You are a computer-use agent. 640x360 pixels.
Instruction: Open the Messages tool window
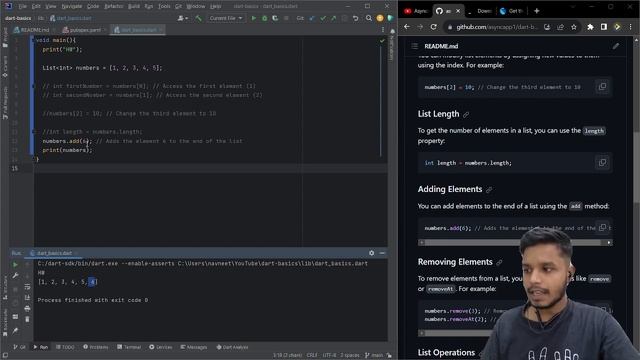point(193,347)
